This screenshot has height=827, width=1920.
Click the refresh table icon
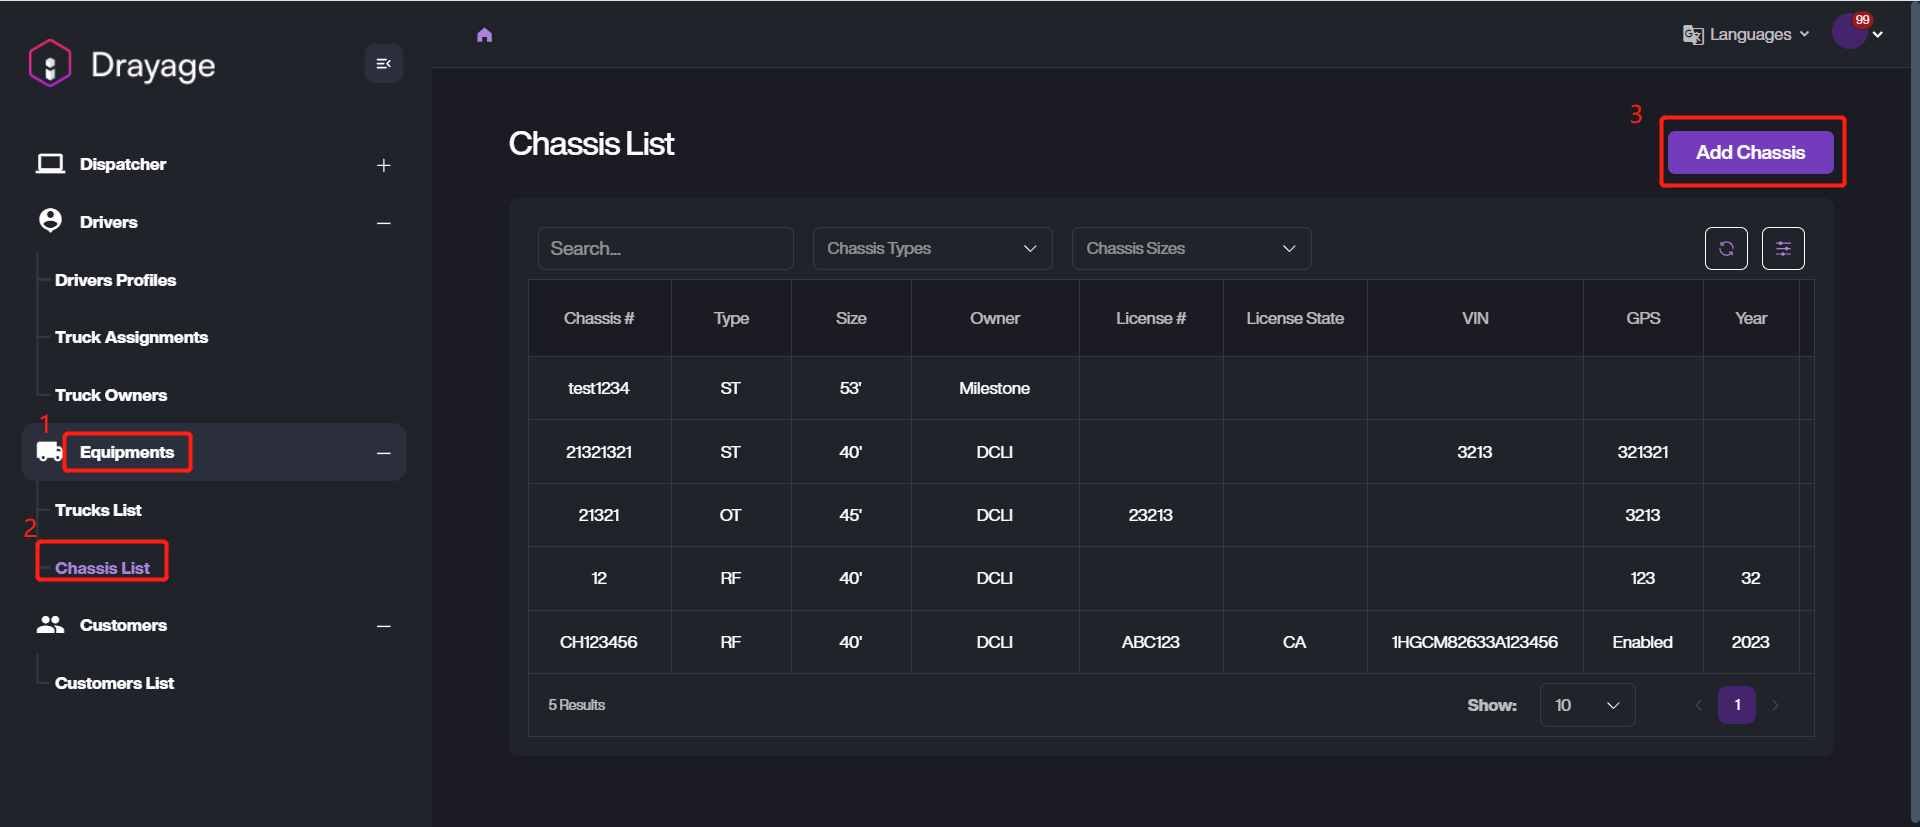[1726, 249]
